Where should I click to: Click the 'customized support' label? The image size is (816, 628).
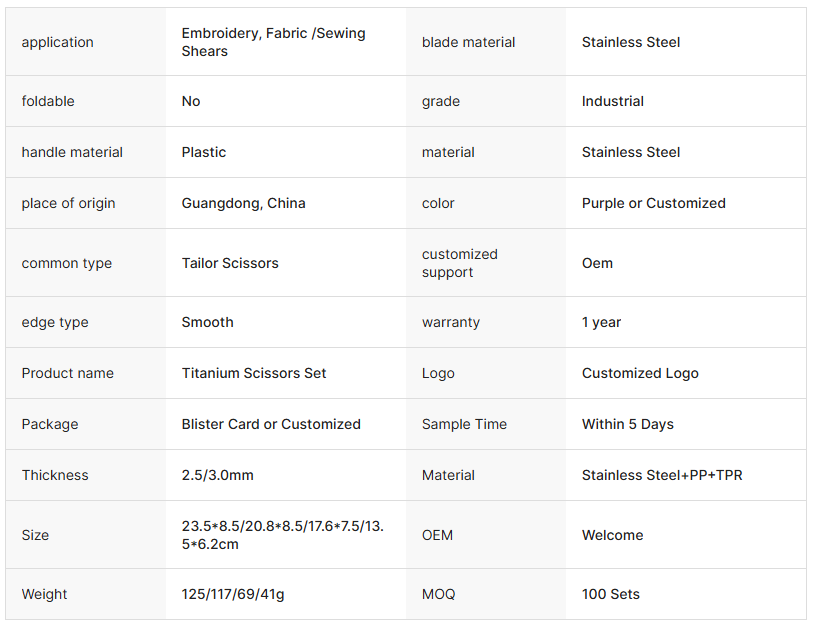pyautogui.click(x=459, y=263)
